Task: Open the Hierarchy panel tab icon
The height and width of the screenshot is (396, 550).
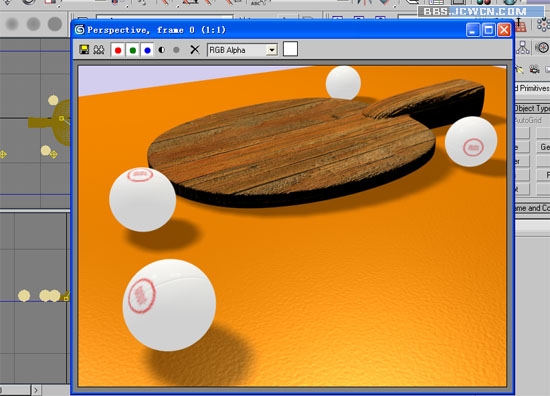Action: (x=523, y=47)
